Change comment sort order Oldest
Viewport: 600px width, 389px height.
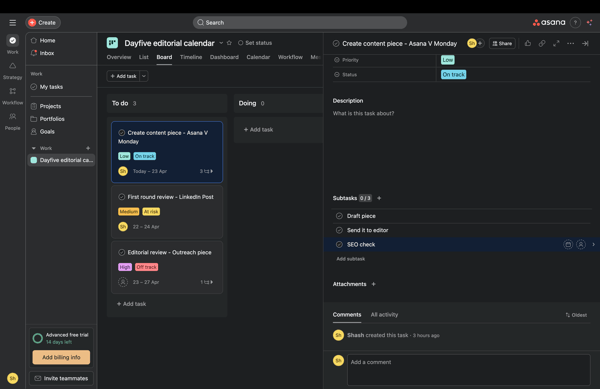pyautogui.click(x=576, y=315)
